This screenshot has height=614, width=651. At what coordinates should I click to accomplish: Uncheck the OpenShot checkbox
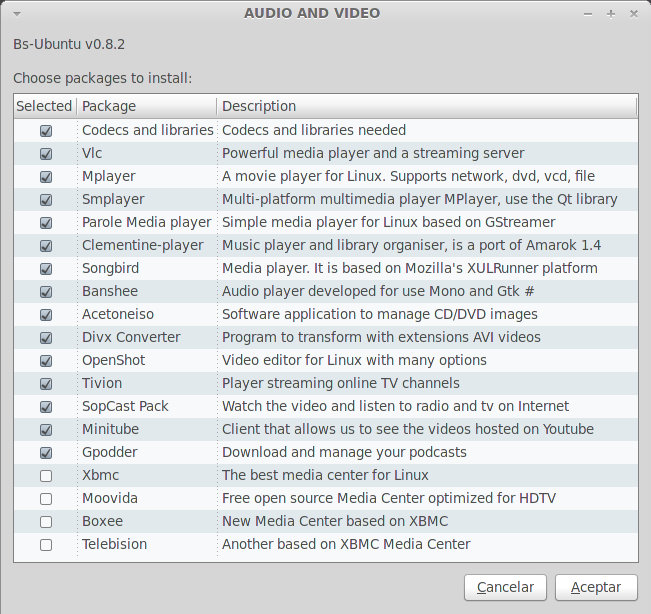click(46, 361)
